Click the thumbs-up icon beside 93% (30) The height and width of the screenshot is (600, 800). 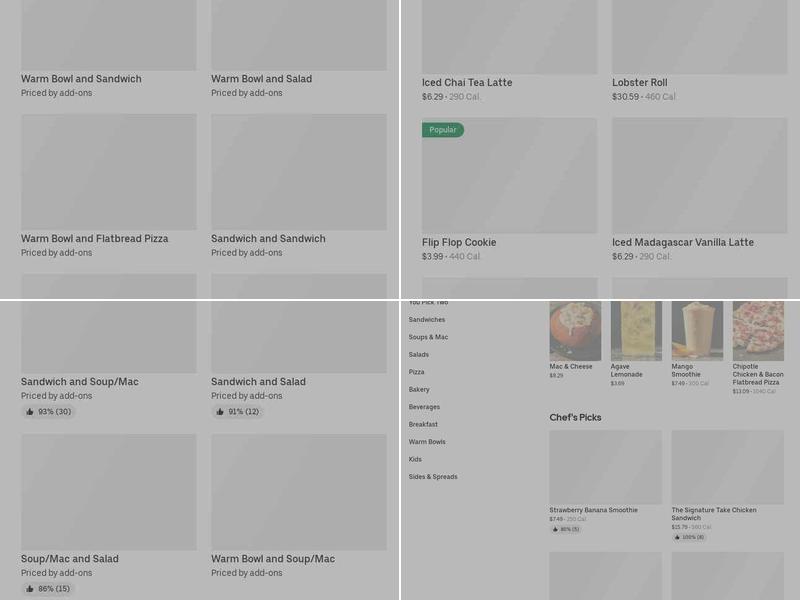pyautogui.click(x=30, y=412)
